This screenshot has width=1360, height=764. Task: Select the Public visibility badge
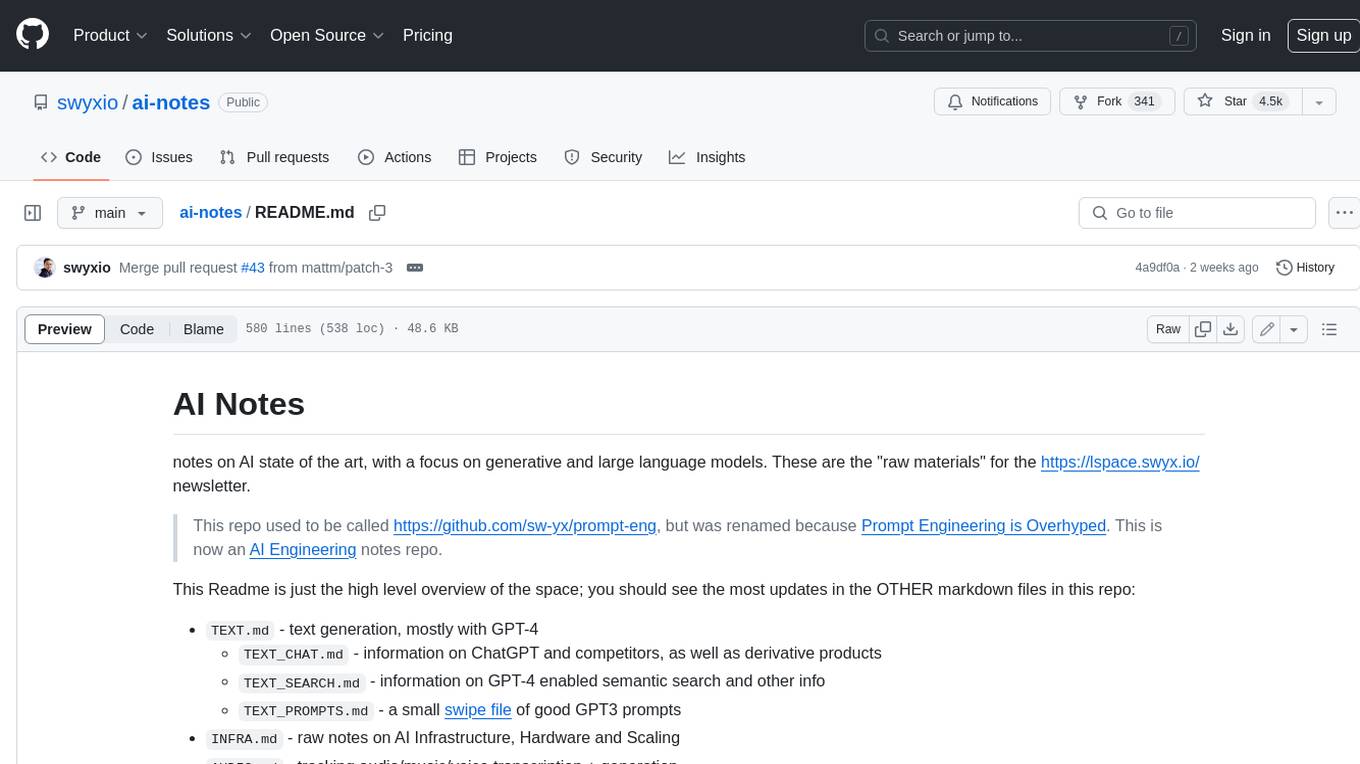click(243, 102)
